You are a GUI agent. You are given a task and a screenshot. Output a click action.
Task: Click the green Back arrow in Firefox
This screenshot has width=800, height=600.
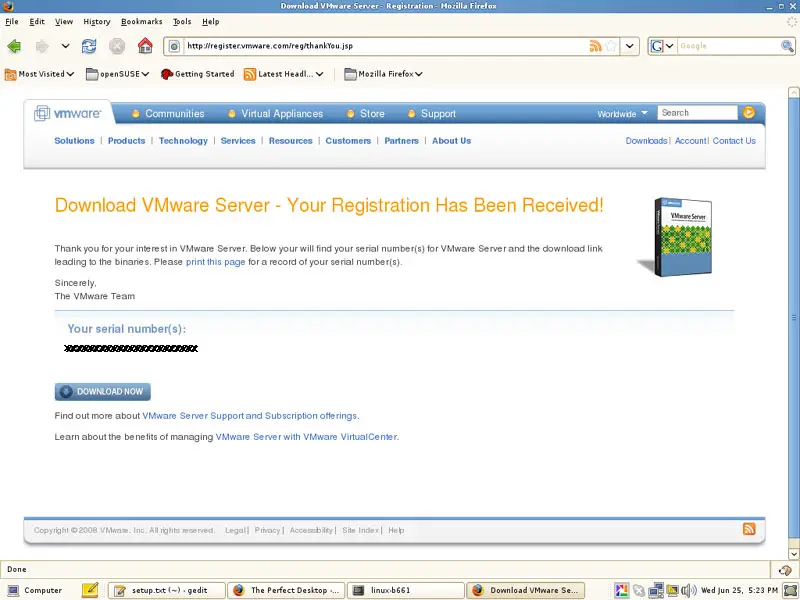[14, 46]
